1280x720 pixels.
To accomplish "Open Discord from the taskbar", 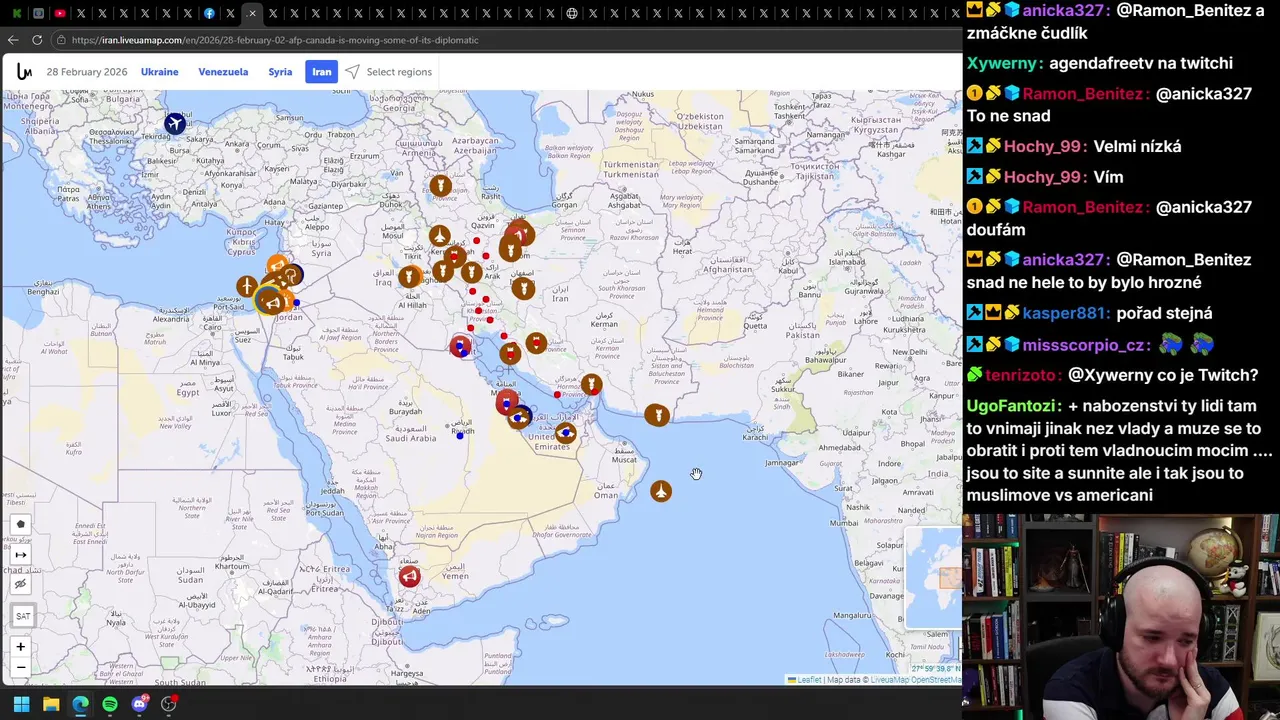I will click(139, 704).
